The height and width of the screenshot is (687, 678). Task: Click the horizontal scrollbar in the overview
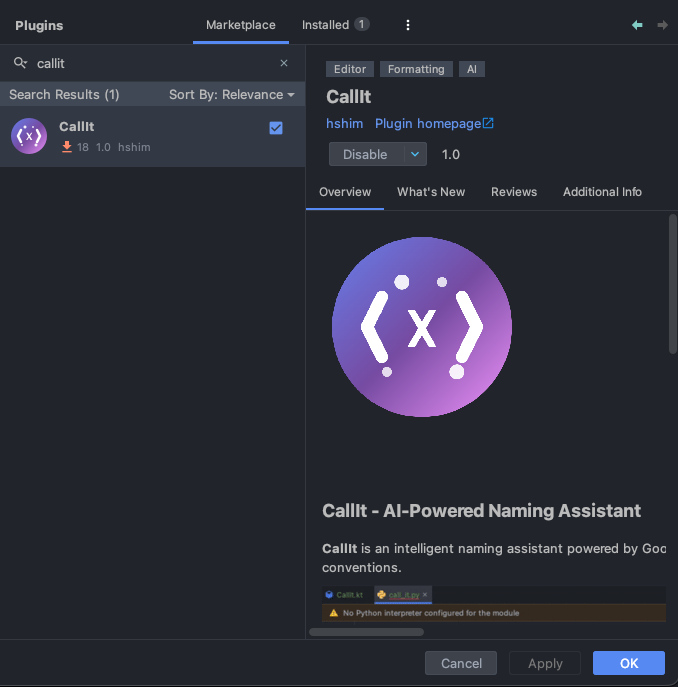pos(366,631)
